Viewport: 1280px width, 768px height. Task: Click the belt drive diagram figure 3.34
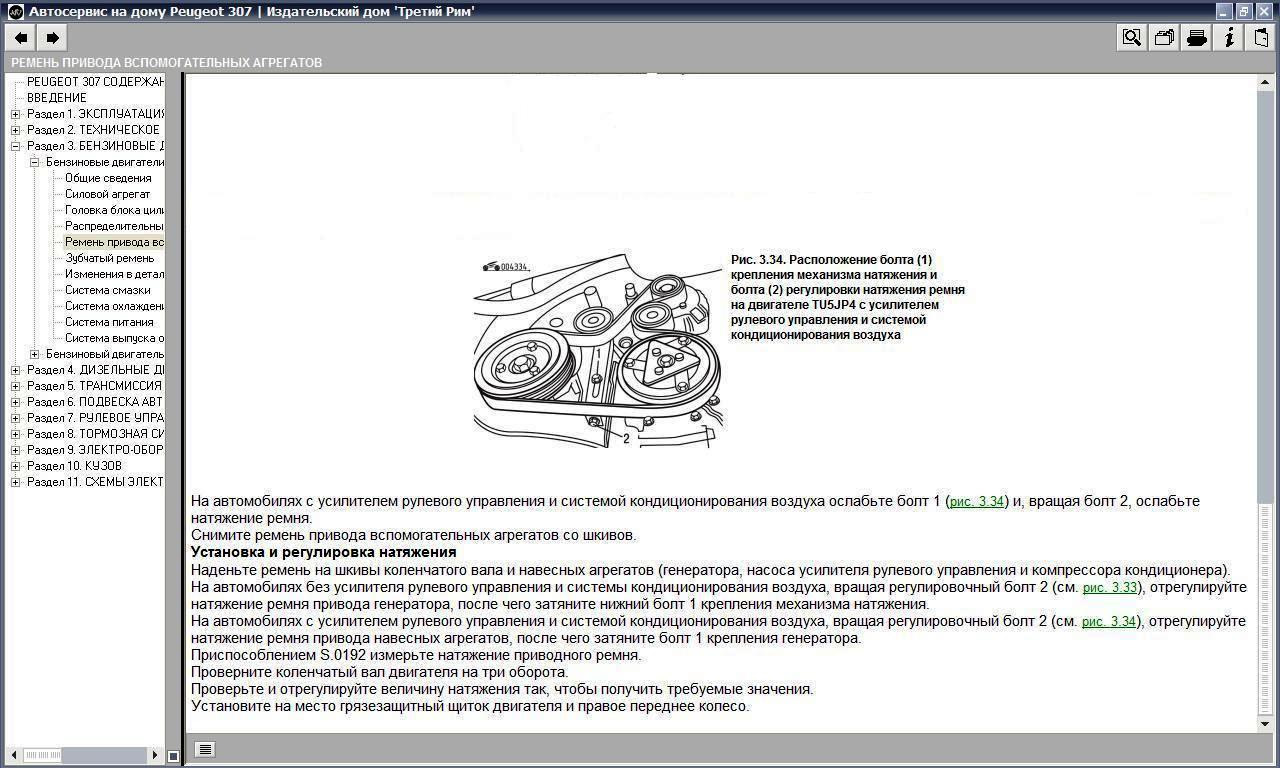597,350
